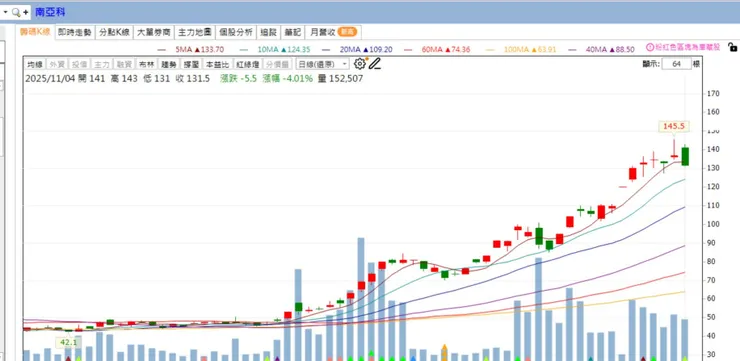Click the 42.1 low price label
The height and width of the screenshot is (361, 740).
click(x=68, y=342)
